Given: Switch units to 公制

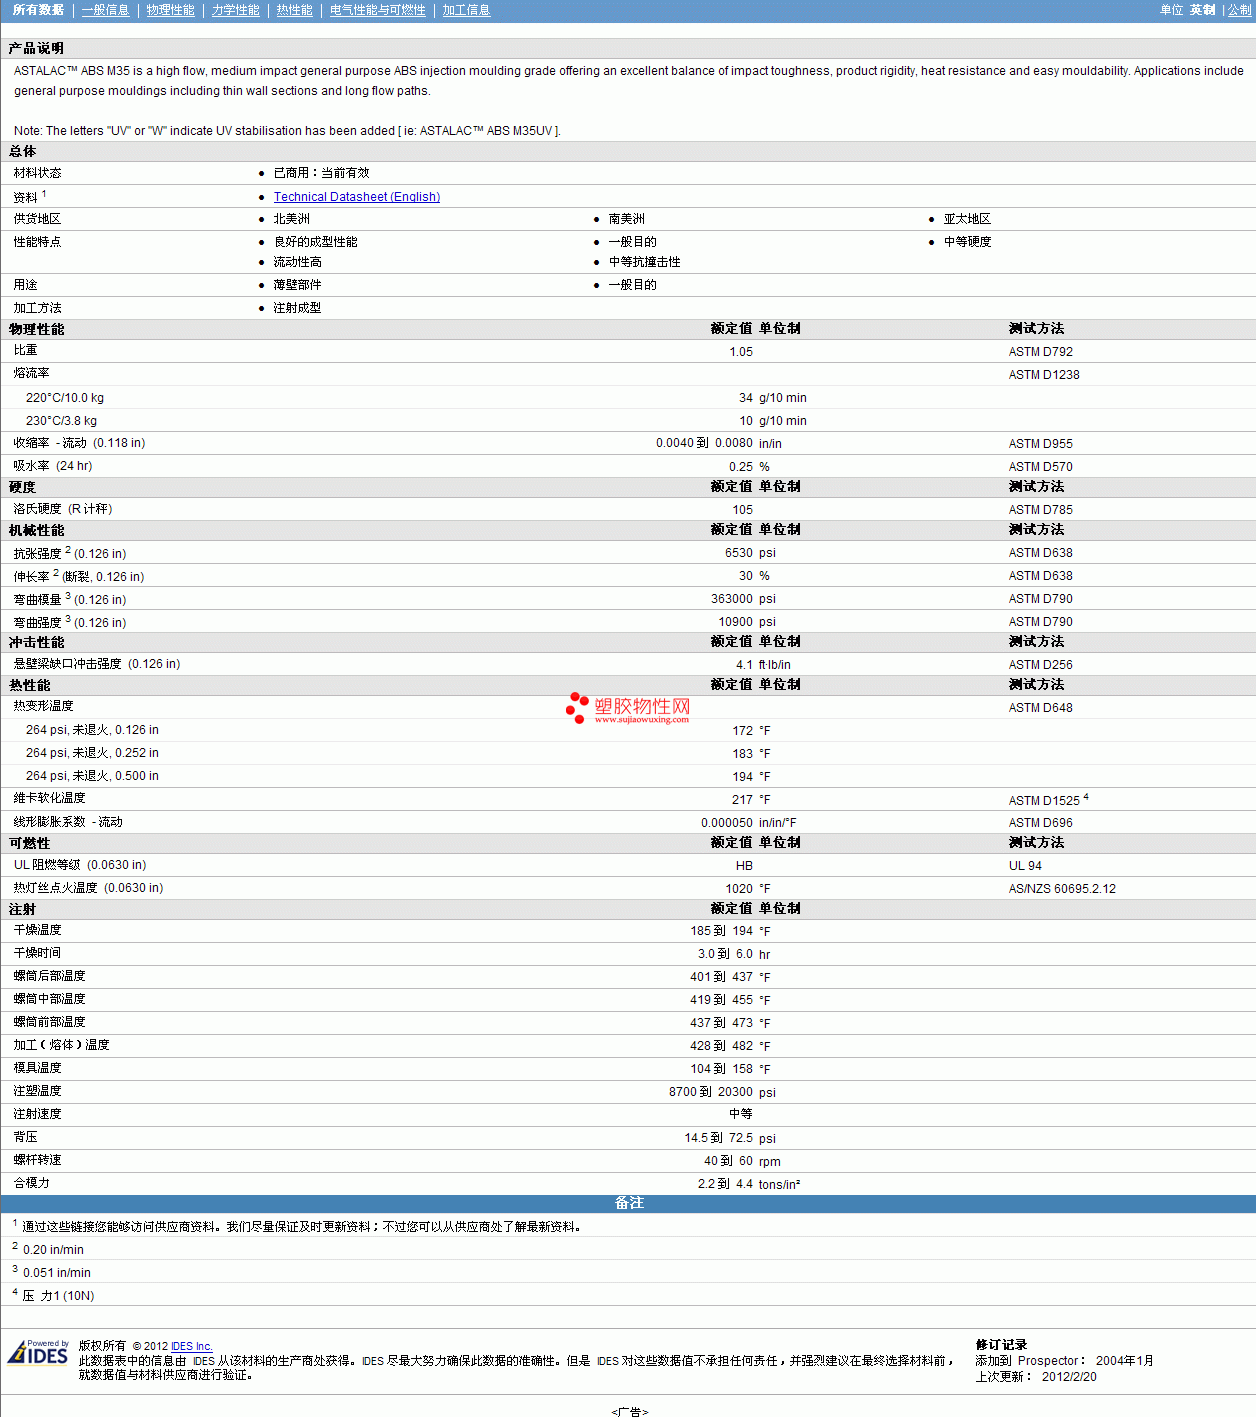Looking at the screenshot, I should click(1239, 10).
